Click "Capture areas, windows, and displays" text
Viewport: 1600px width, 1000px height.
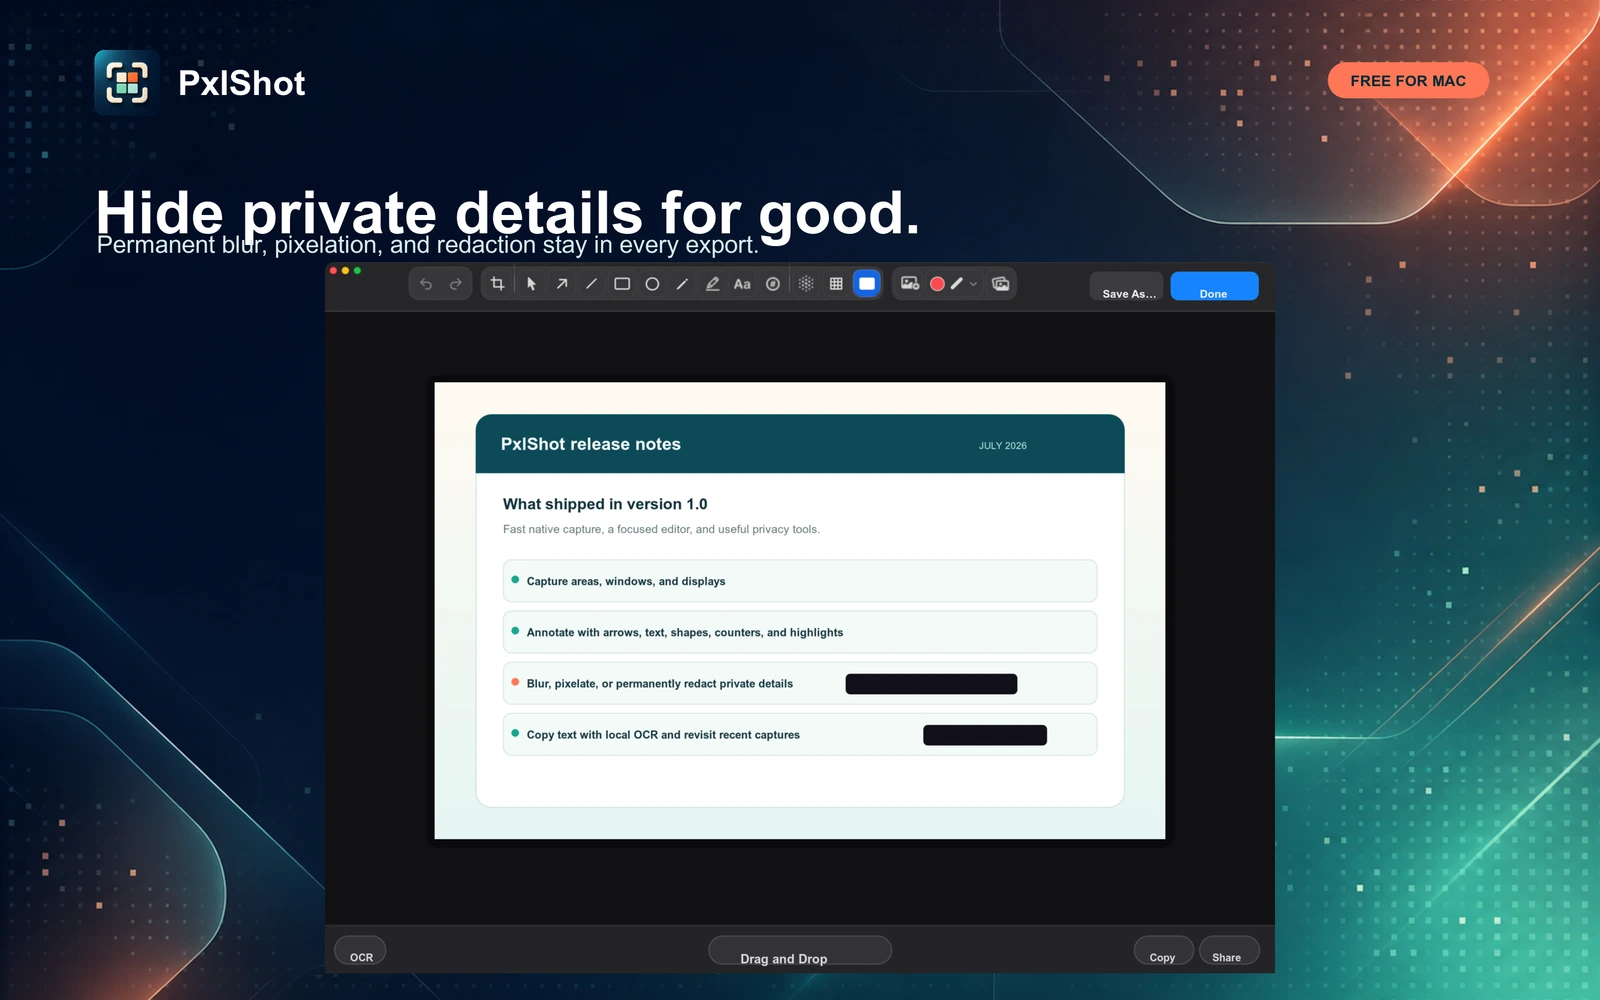click(x=626, y=581)
